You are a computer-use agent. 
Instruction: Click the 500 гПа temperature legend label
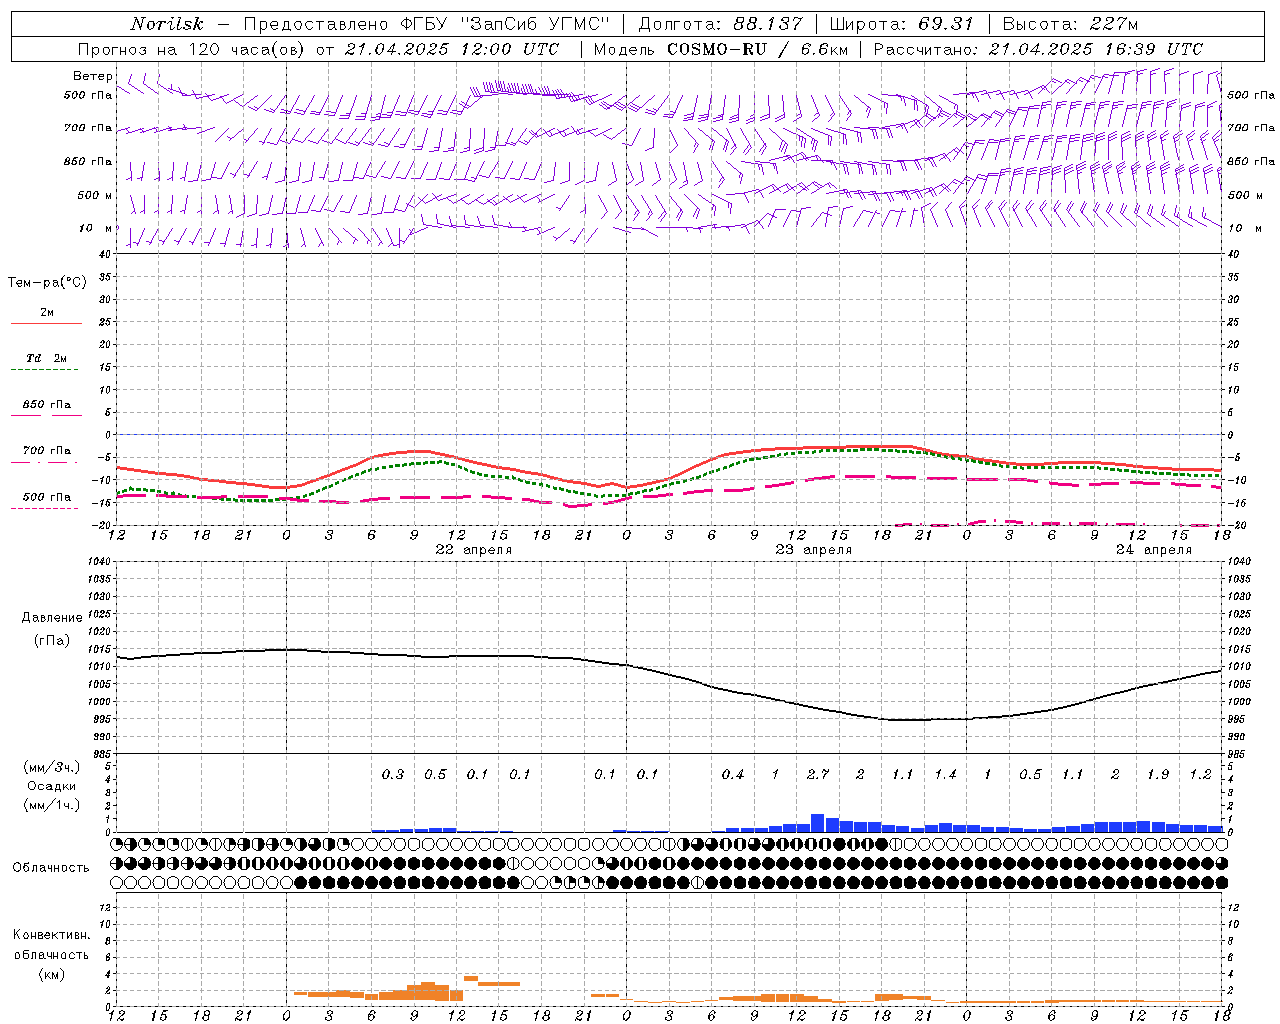click(x=47, y=497)
